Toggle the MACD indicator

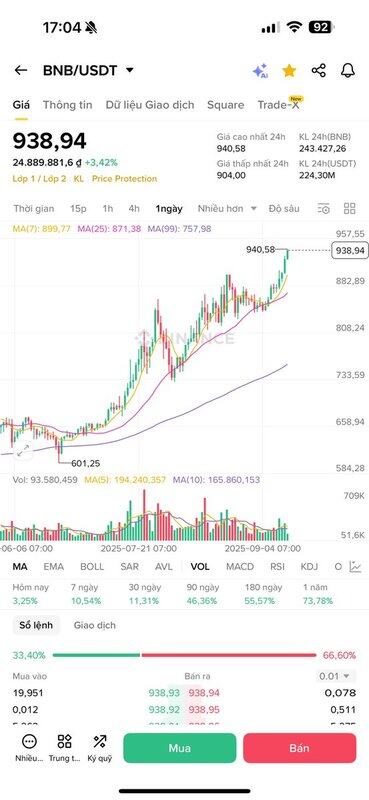[x=240, y=567]
